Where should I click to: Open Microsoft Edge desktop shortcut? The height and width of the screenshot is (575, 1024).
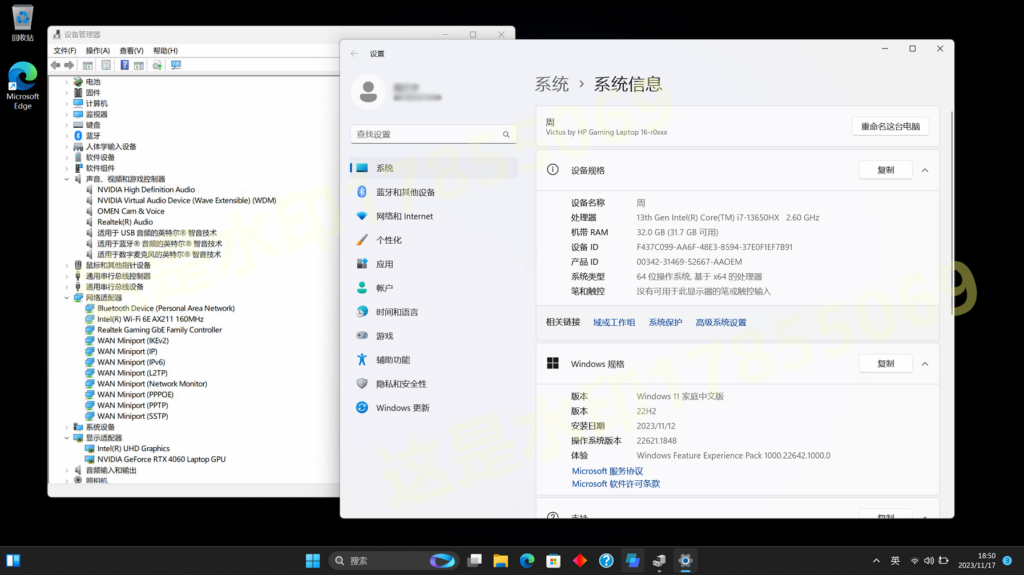(22, 86)
